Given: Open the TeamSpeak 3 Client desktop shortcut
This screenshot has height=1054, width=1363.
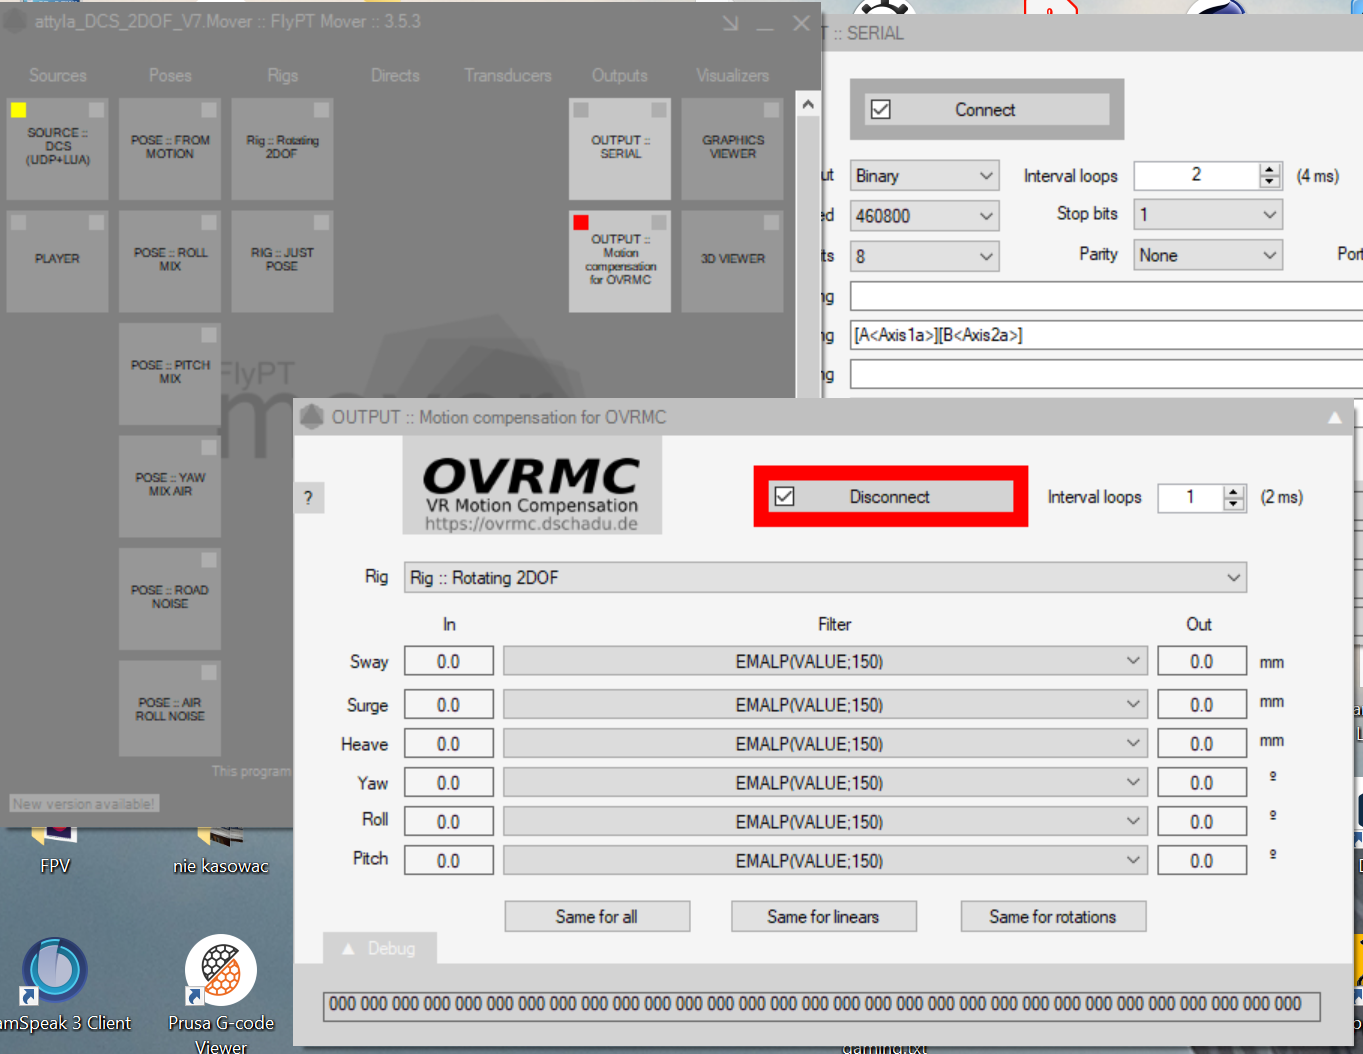Looking at the screenshot, I should 56,985.
